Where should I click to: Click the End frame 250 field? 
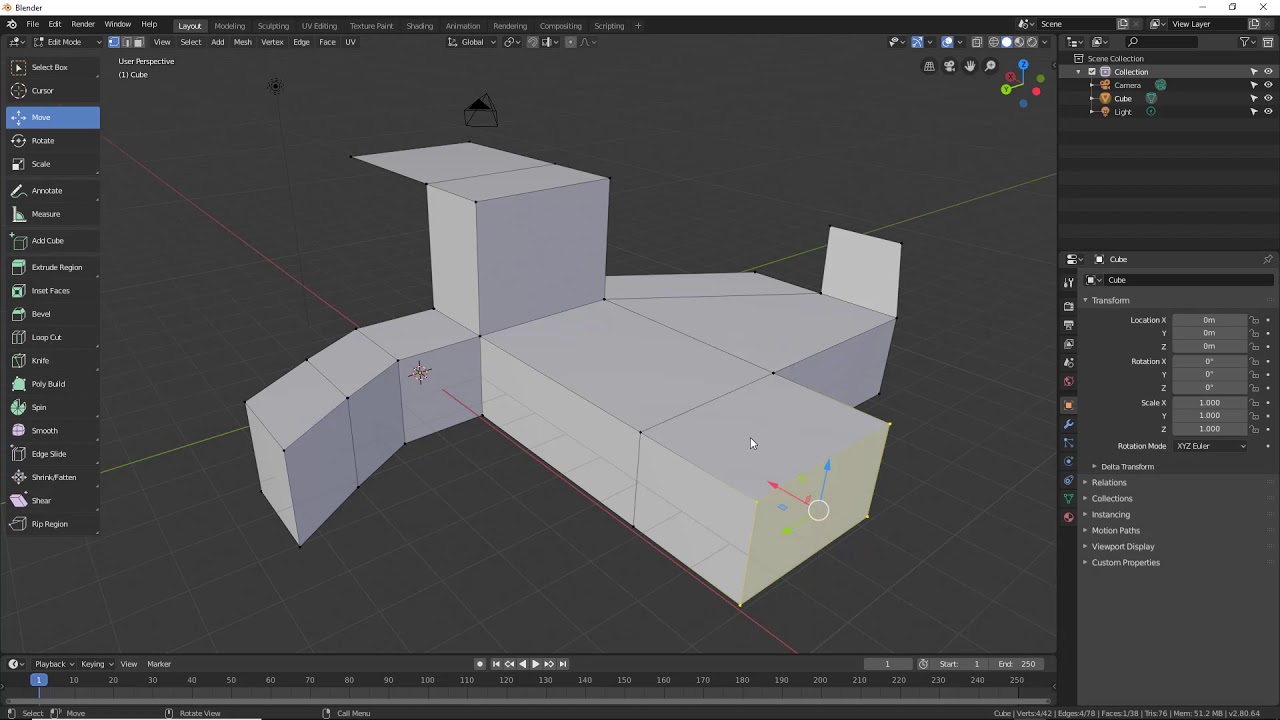click(x=1017, y=664)
